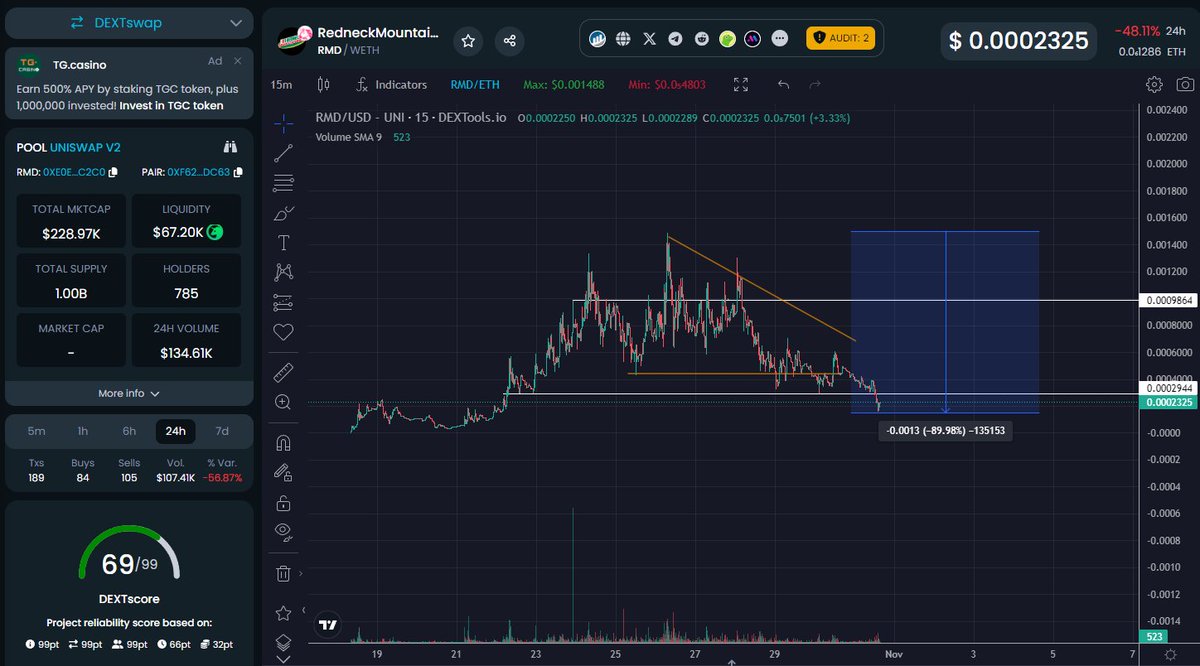Open the project's Reddit link
Viewport: 1200px width, 666px height.
coord(702,39)
